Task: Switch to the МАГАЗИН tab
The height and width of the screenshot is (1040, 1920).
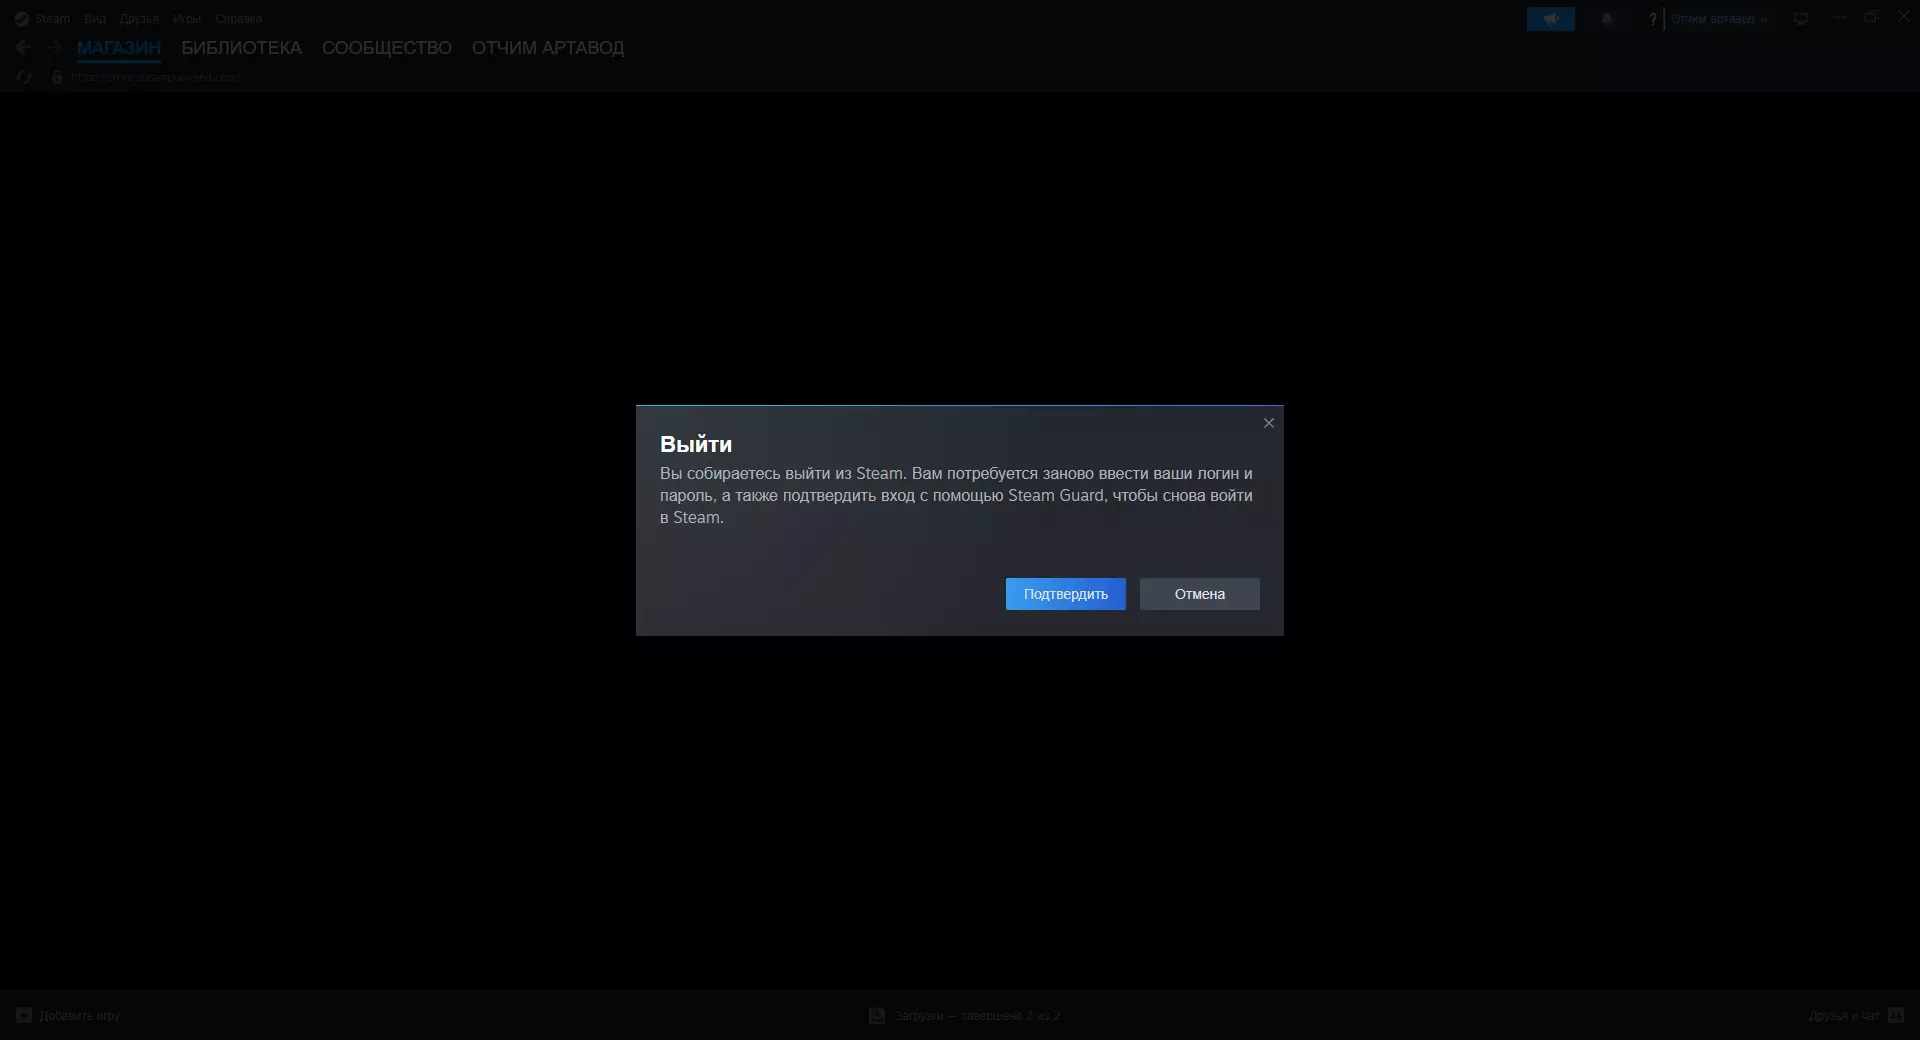Action: pos(119,48)
